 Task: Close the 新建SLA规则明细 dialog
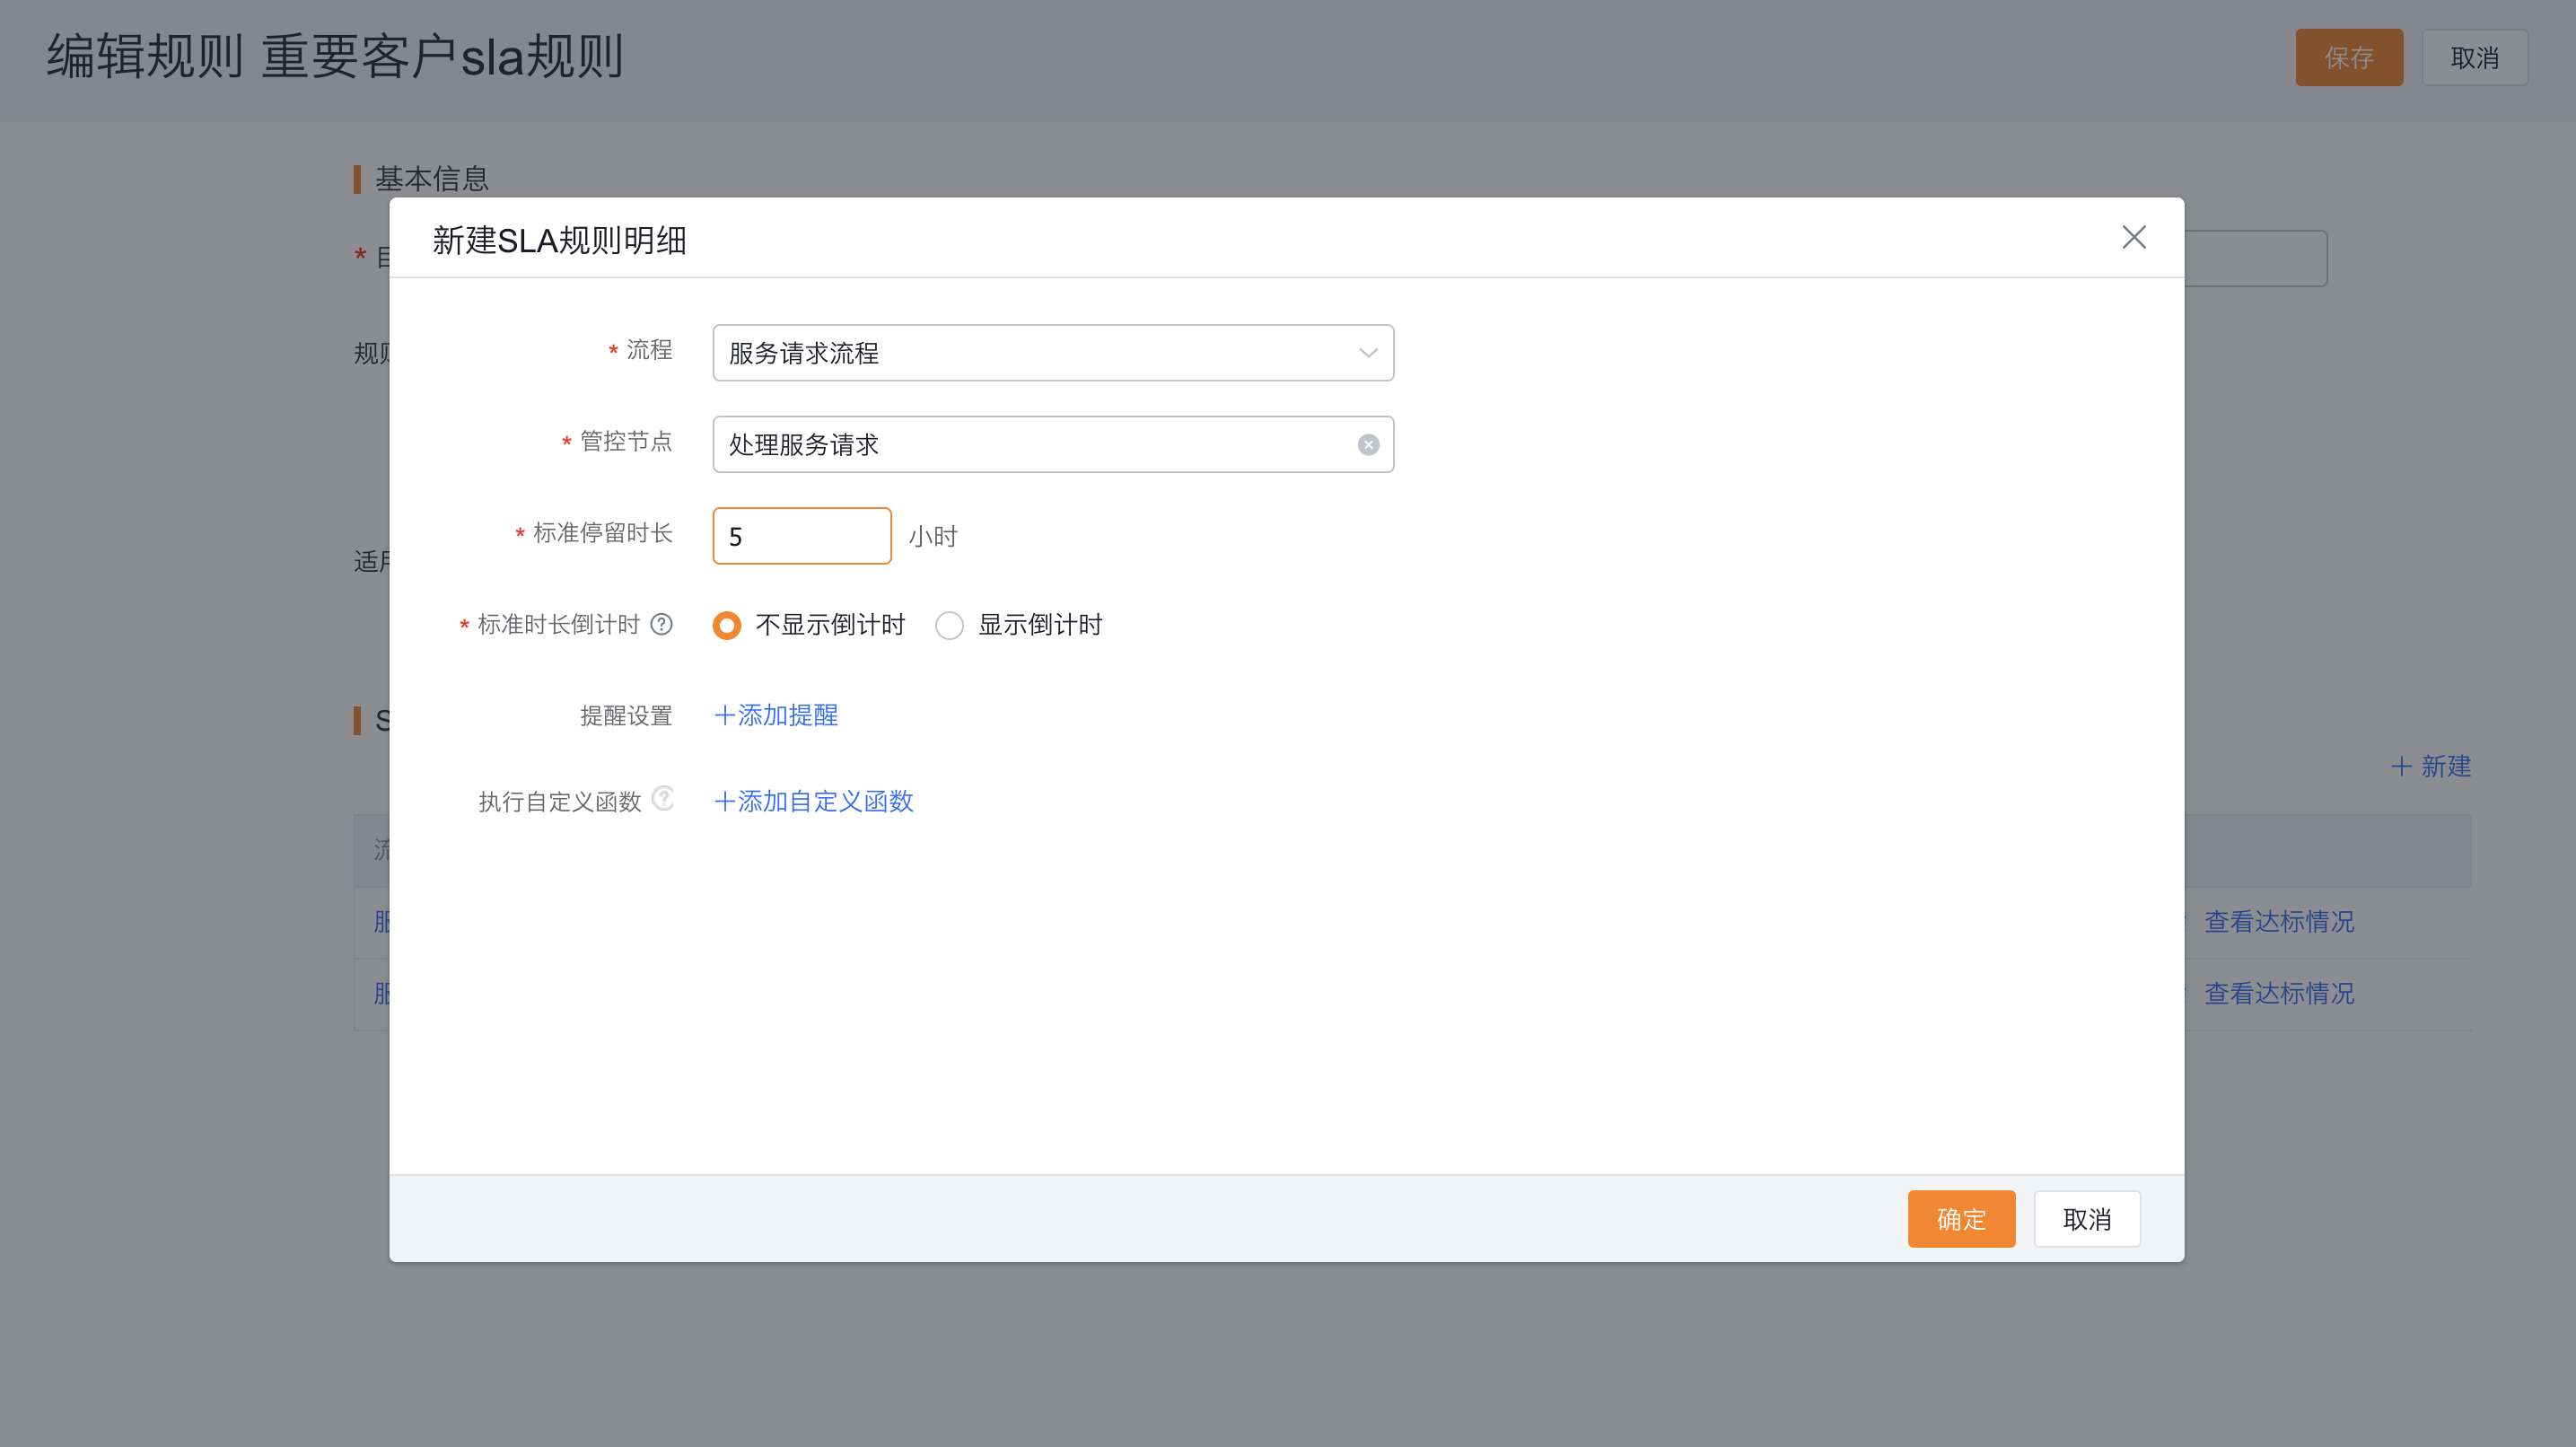(2134, 237)
